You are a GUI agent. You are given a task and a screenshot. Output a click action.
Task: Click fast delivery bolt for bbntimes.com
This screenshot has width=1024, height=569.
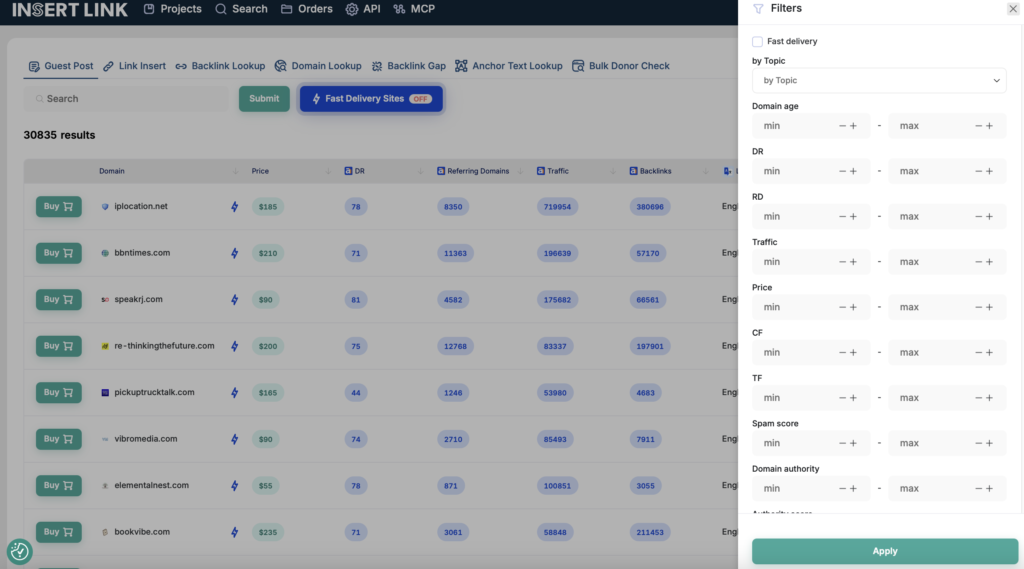click(234, 253)
